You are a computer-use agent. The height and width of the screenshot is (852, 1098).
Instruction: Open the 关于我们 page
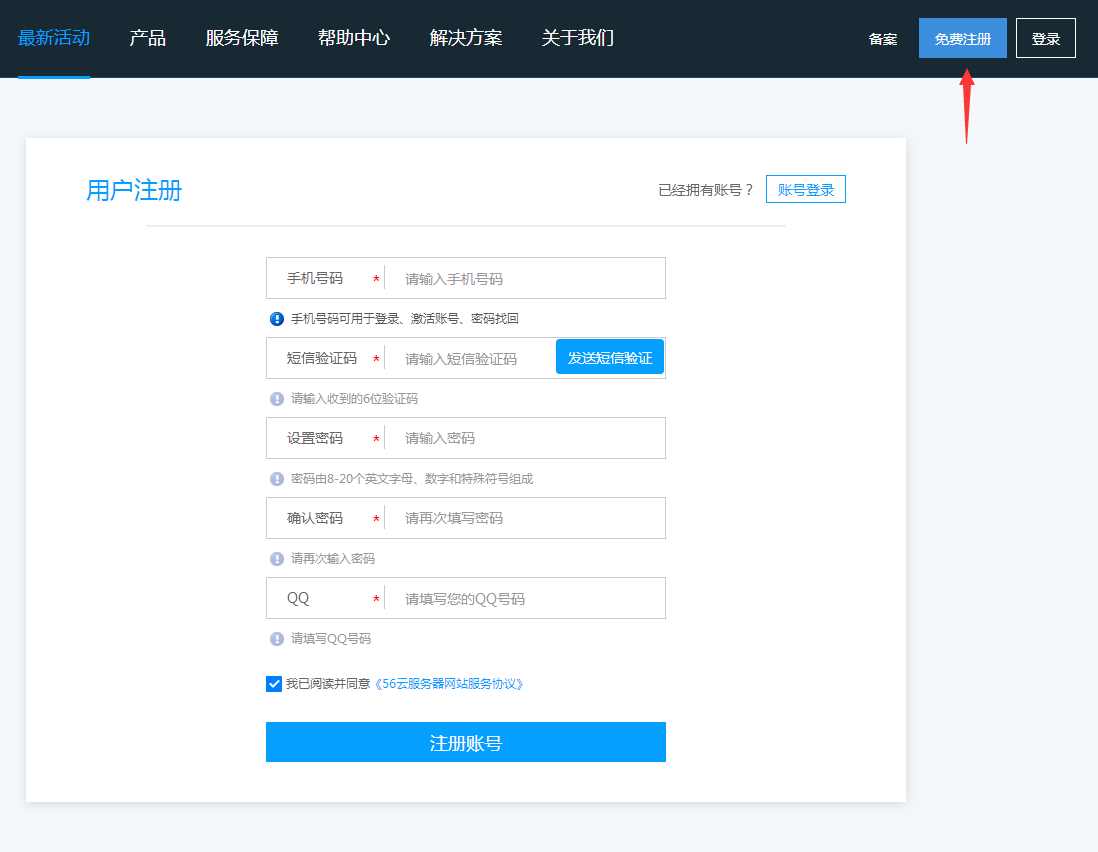click(578, 39)
